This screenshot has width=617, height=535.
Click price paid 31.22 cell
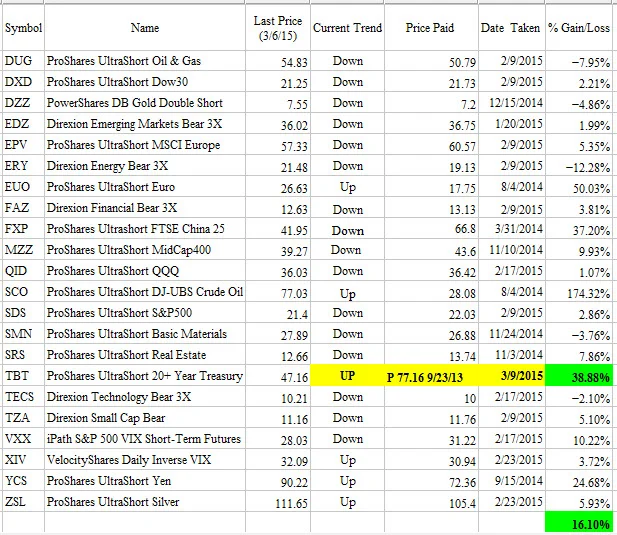(431, 438)
